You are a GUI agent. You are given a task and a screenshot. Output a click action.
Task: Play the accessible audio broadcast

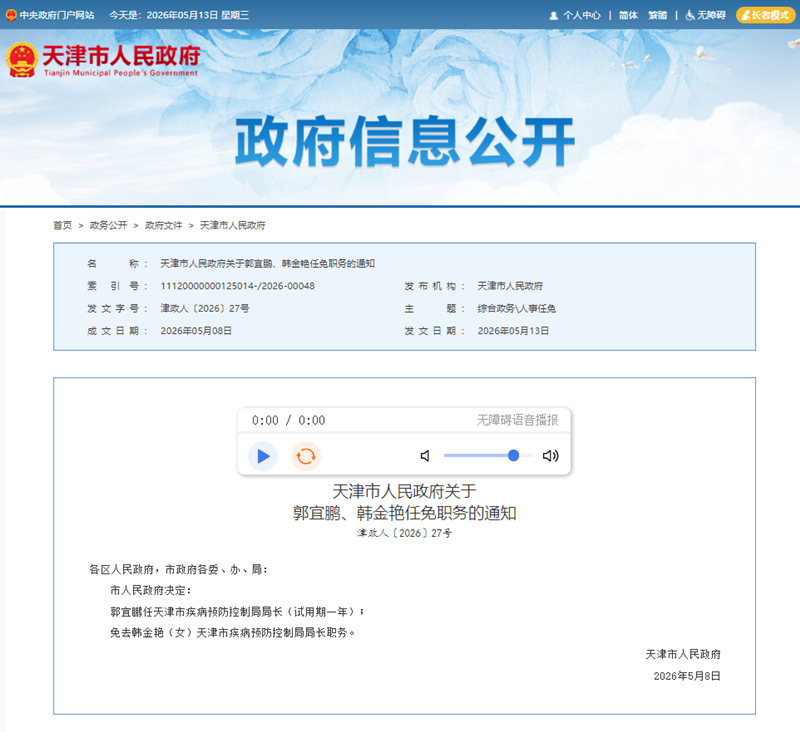pyautogui.click(x=263, y=456)
